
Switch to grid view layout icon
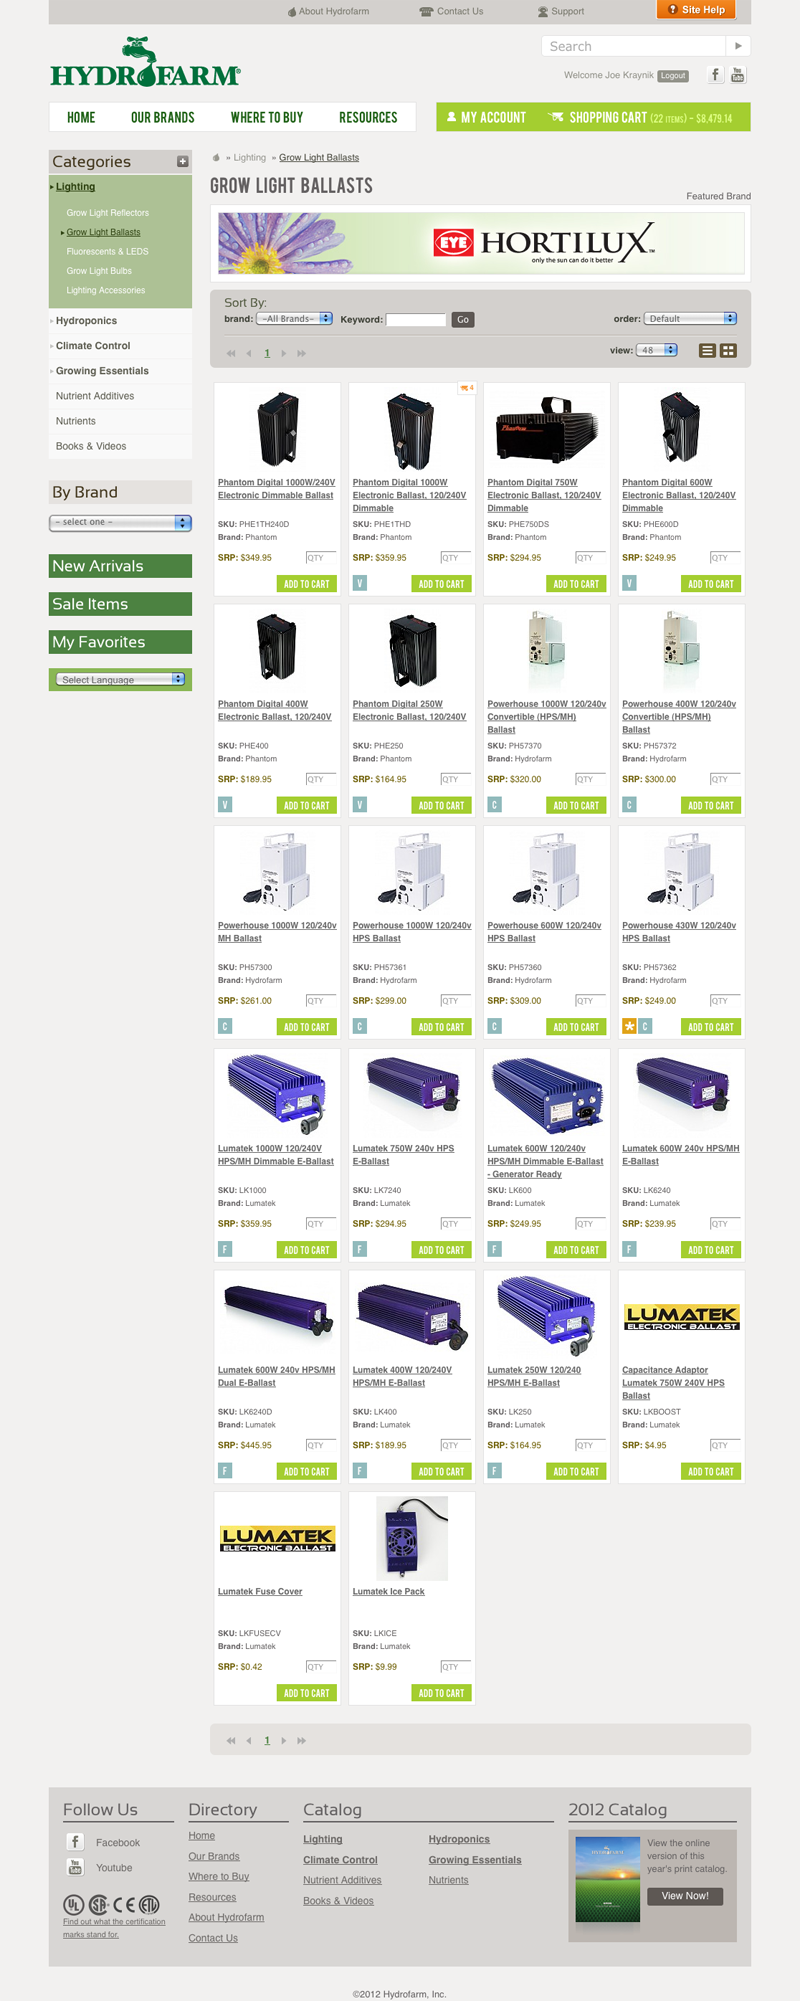click(728, 350)
